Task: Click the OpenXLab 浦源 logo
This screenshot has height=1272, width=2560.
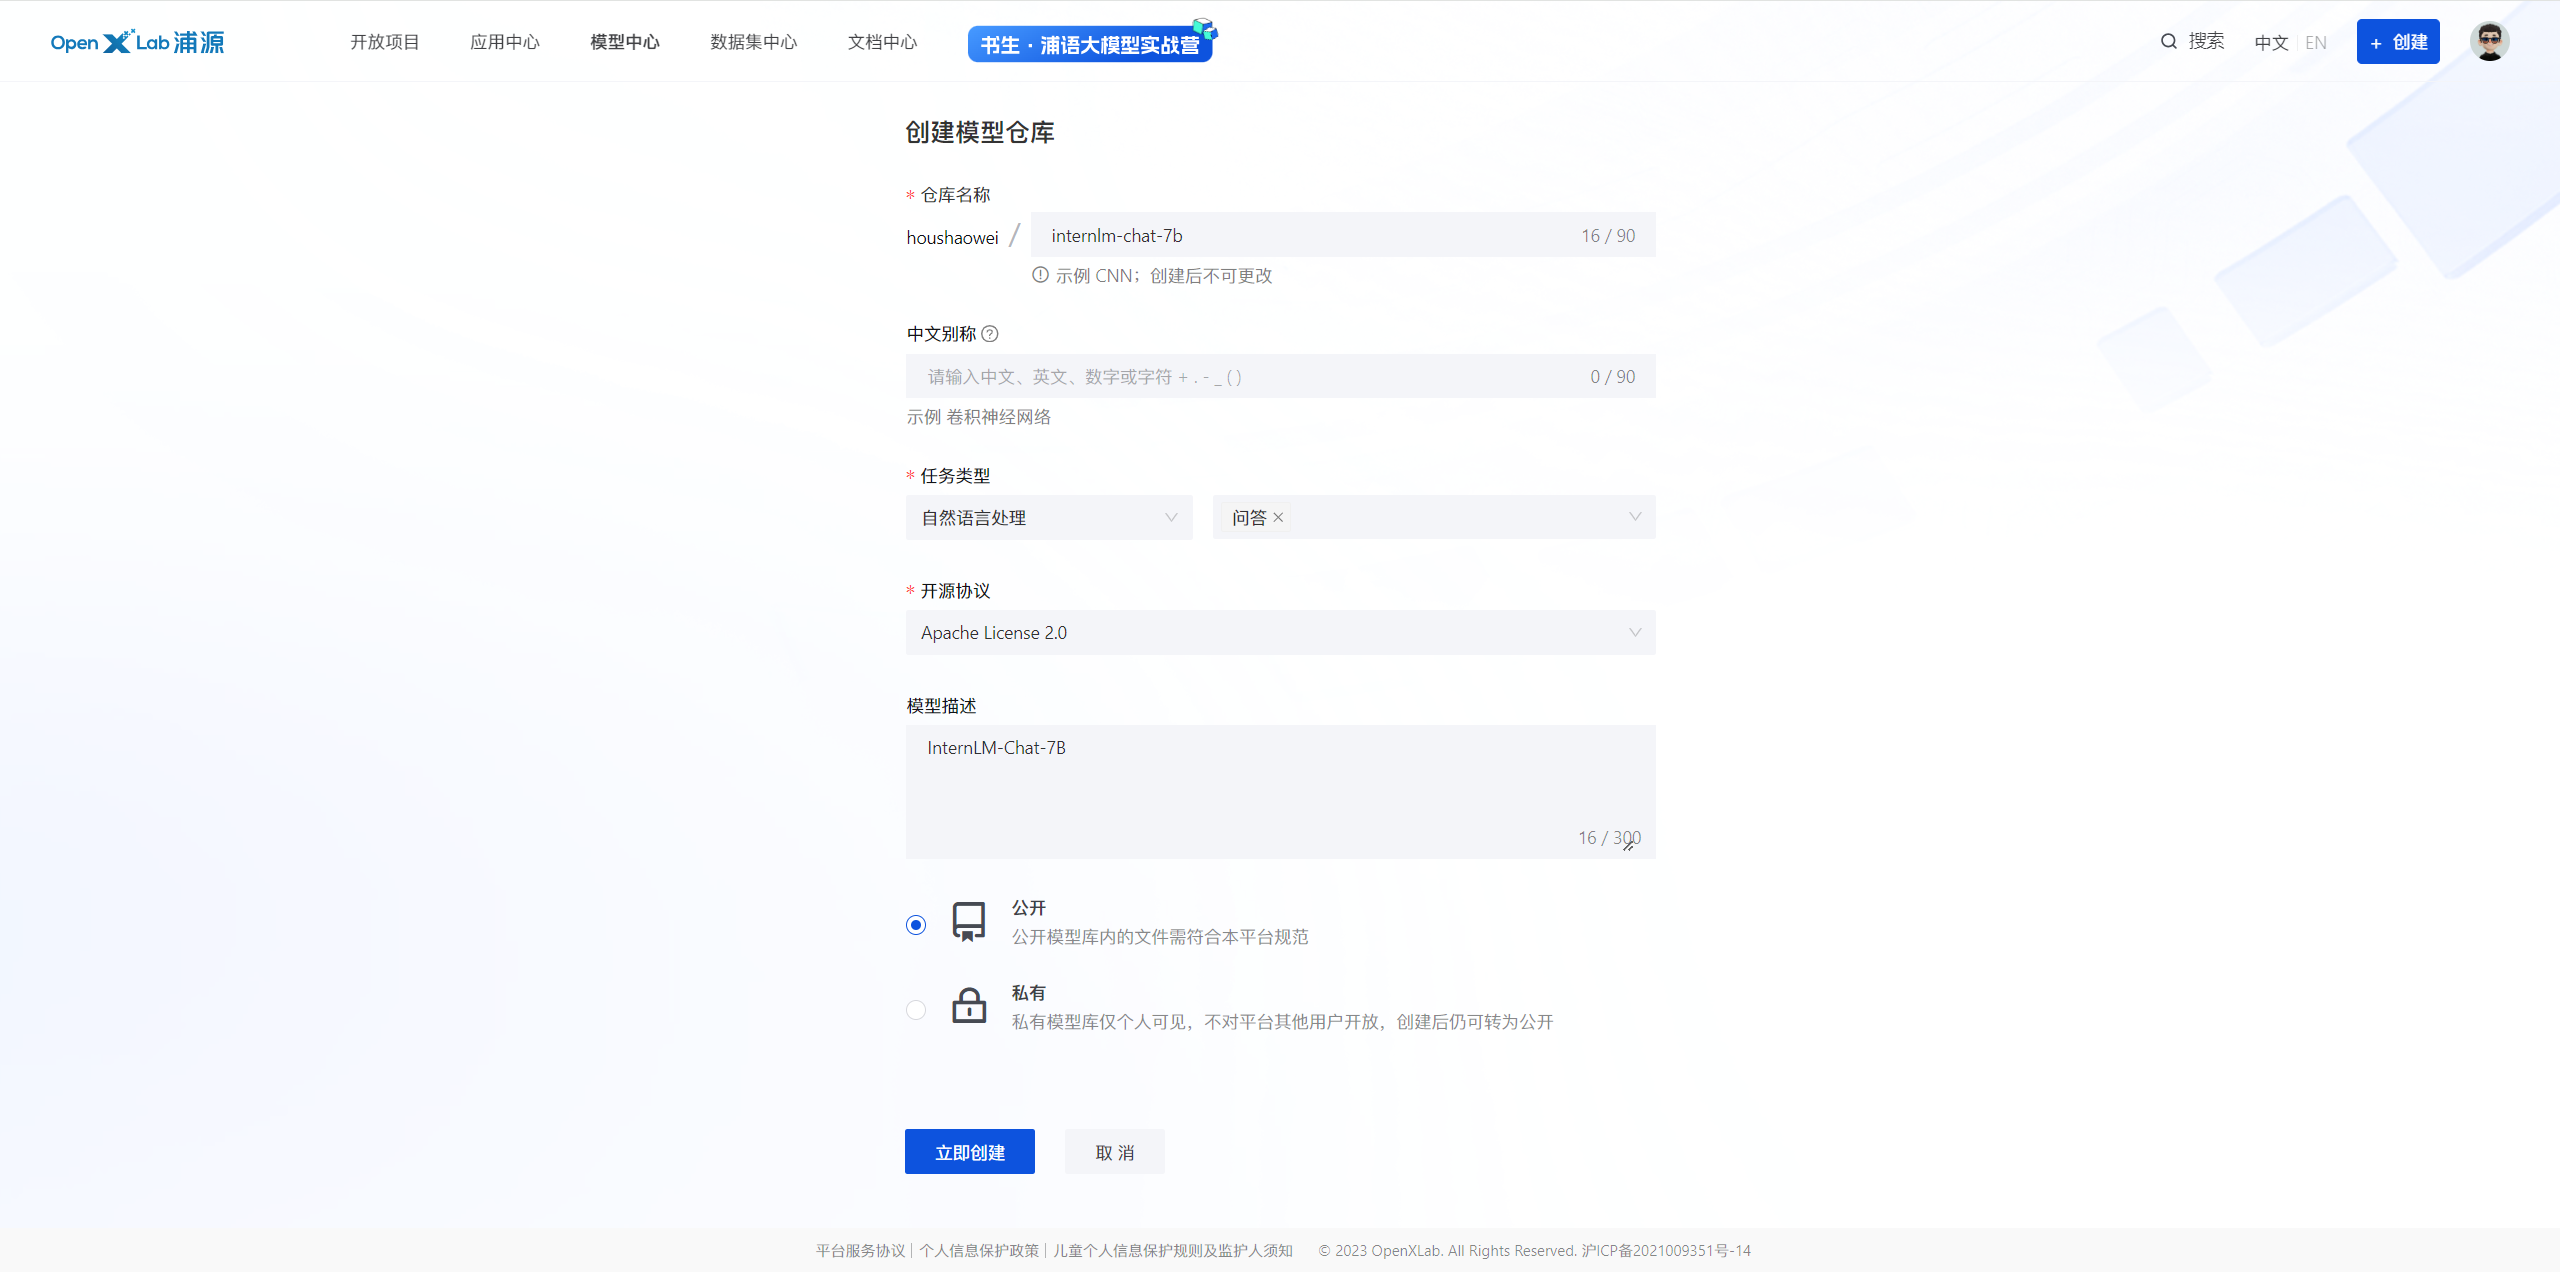Action: pos(137,42)
